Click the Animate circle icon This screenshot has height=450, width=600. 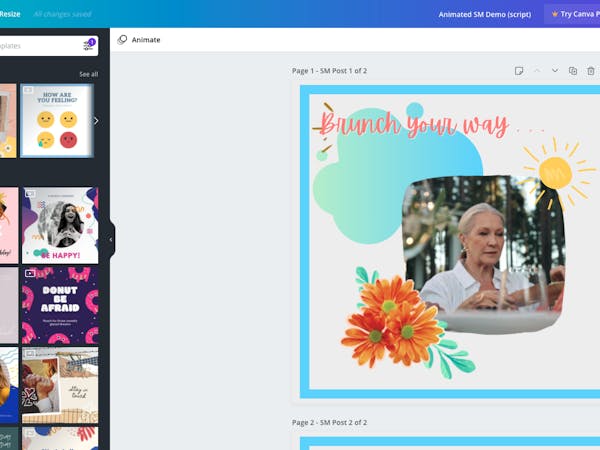click(122, 40)
